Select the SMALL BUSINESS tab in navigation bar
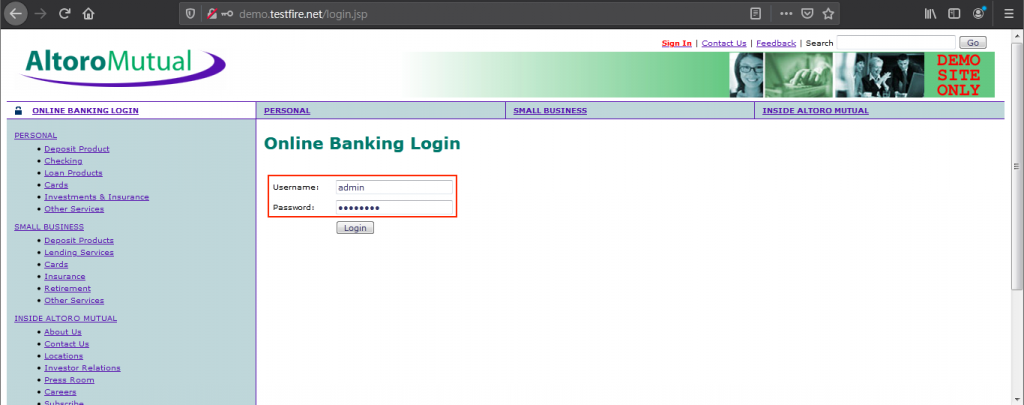This screenshot has height=405, width=1024. tap(550, 110)
